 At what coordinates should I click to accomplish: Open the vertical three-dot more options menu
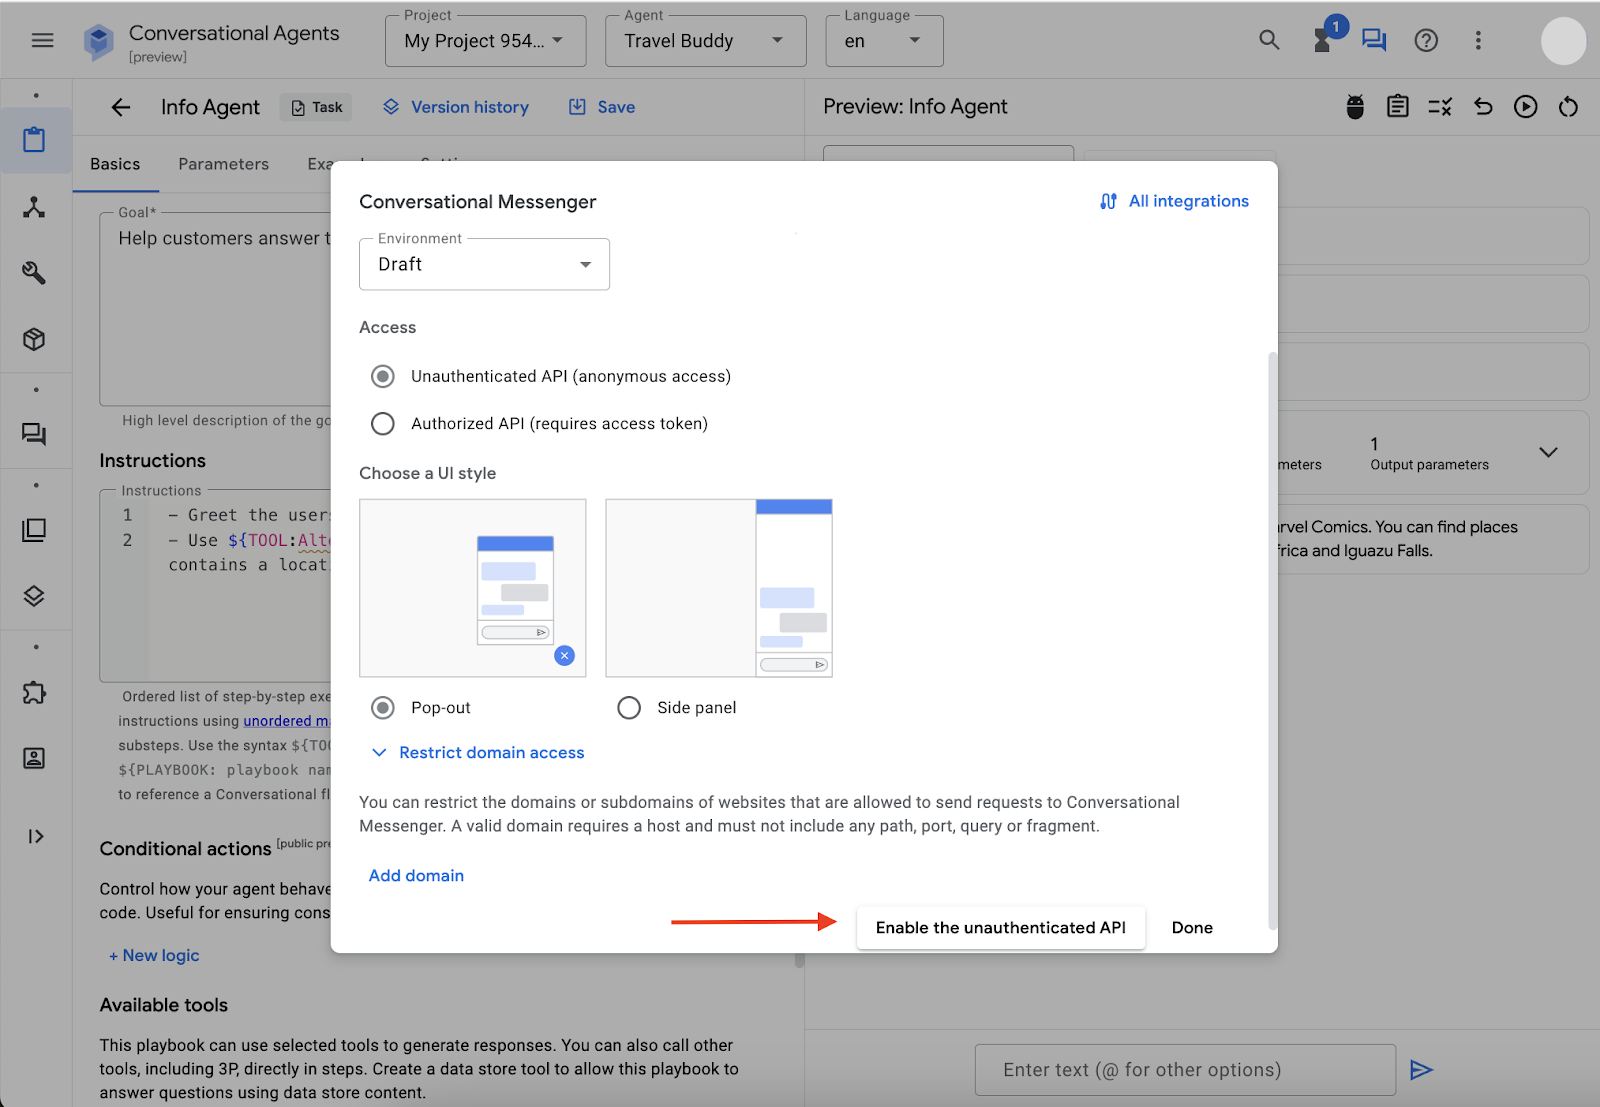pos(1478,41)
